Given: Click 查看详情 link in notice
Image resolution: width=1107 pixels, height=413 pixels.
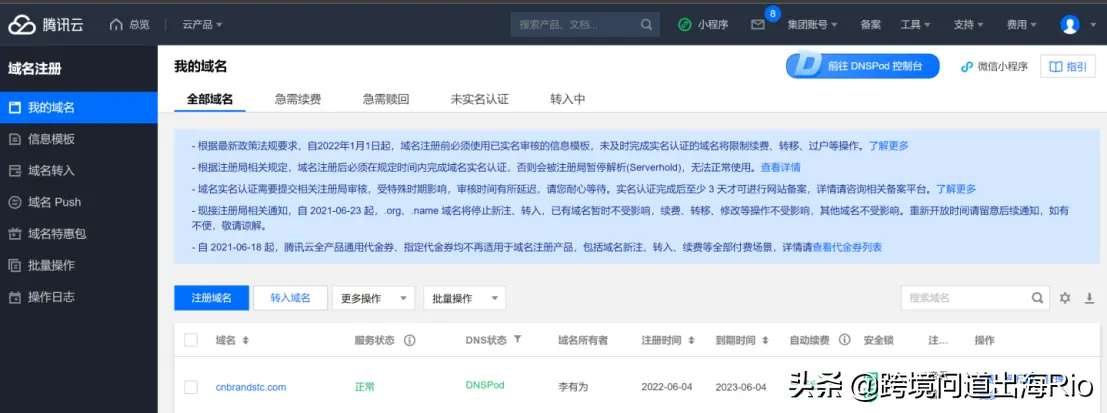Looking at the screenshot, I should click(780, 167).
